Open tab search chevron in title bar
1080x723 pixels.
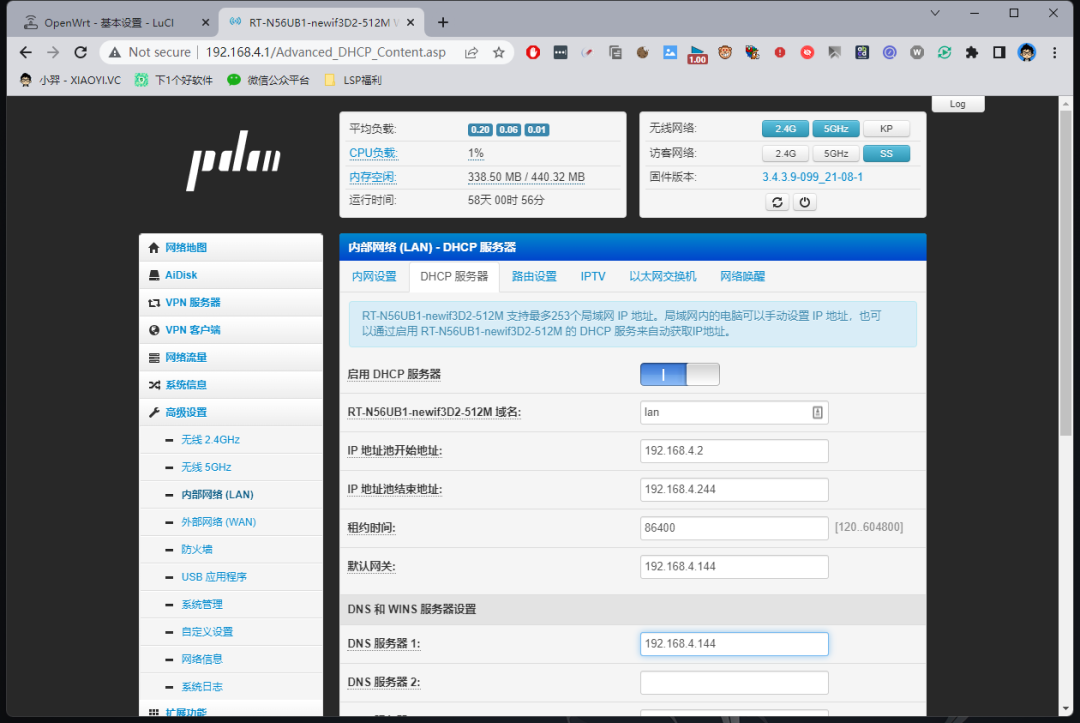[x=935, y=13]
